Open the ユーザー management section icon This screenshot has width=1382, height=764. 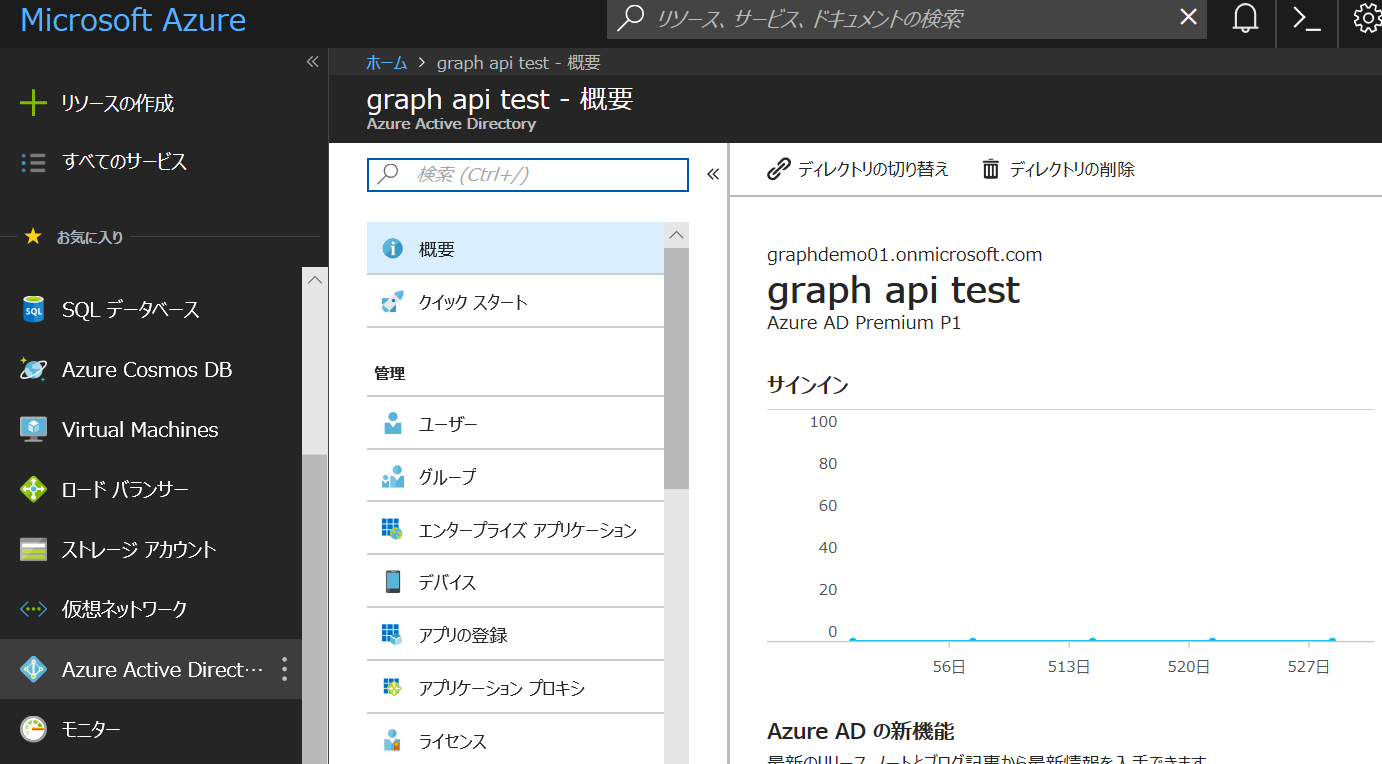(x=394, y=423)
